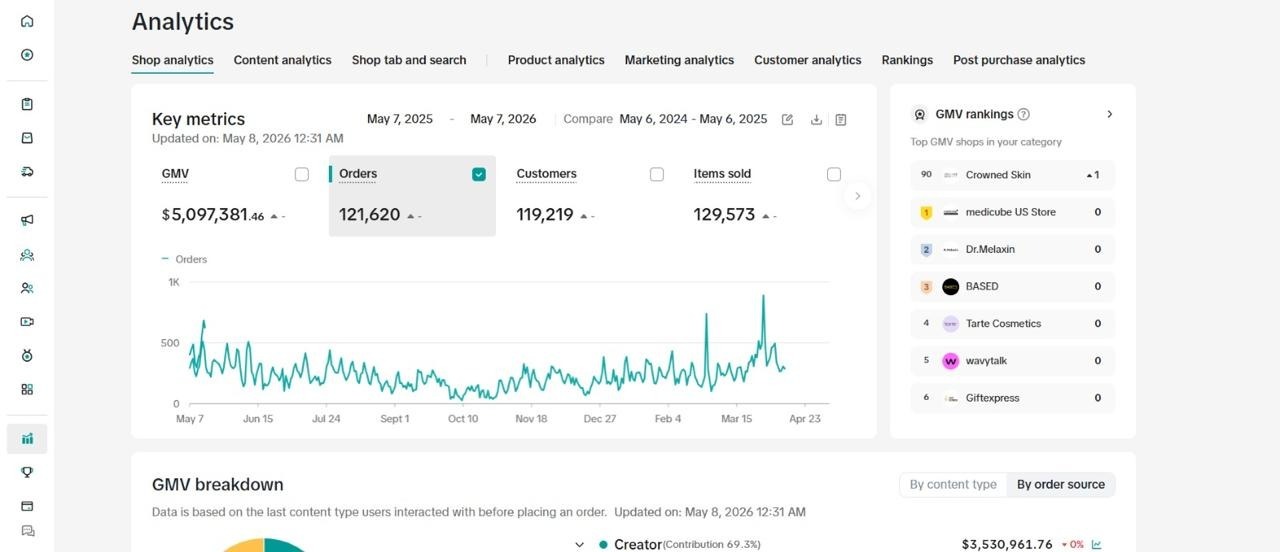Viewport: 1280px width, 552px height.
Task: Switch to the Content analytics tab
Action: 283,60
